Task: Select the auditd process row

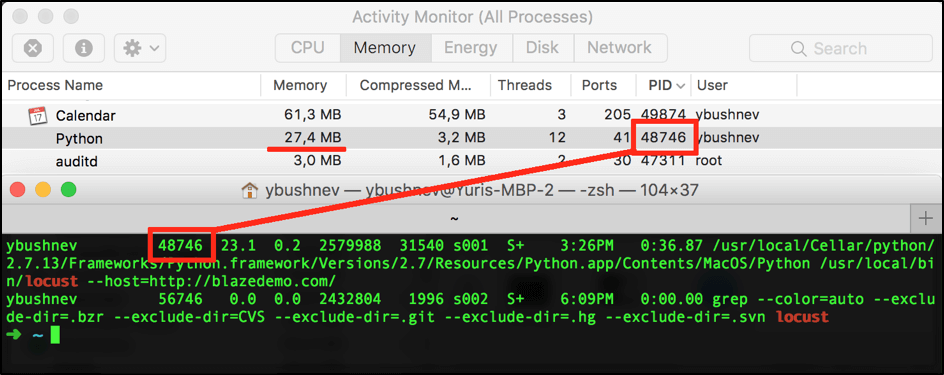Action: 472,161
